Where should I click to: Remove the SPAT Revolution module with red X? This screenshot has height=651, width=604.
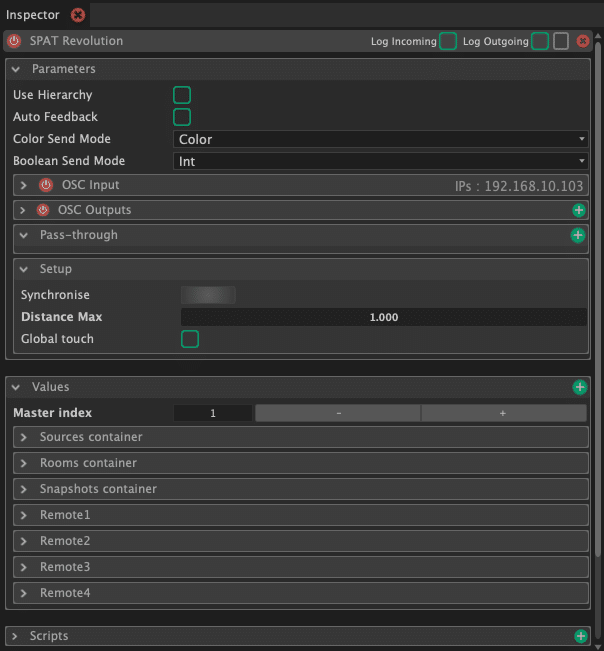click(583, 42)
